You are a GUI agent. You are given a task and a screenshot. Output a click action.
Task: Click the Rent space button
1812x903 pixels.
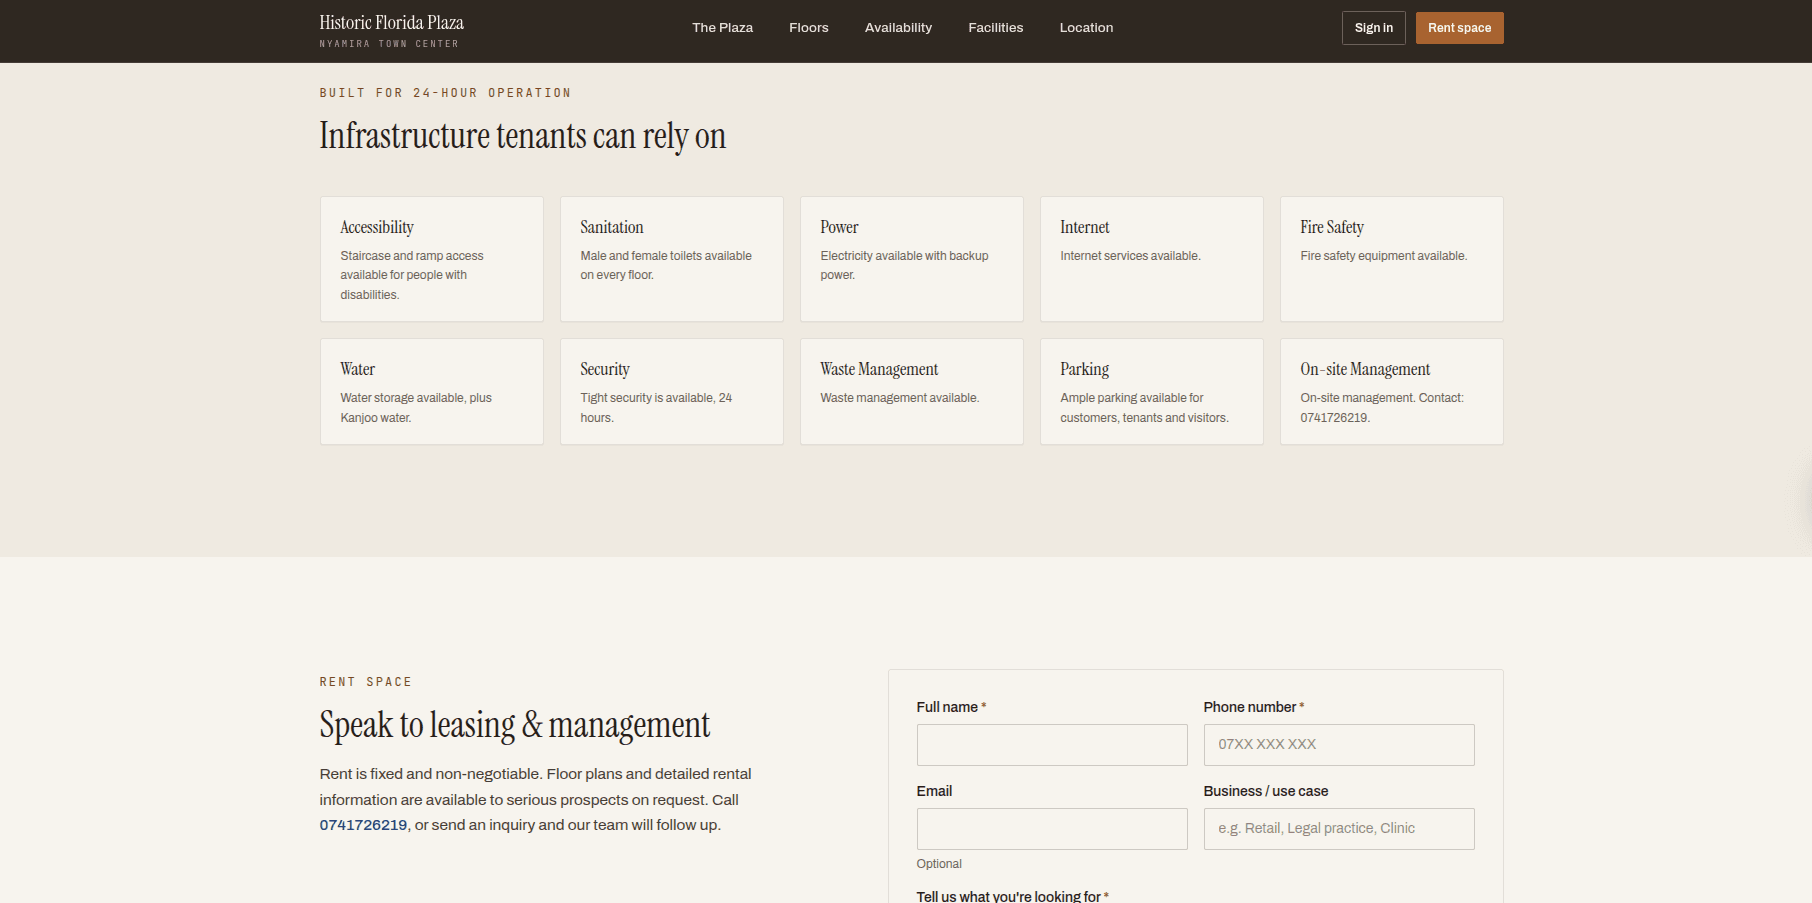point(1459,28)
